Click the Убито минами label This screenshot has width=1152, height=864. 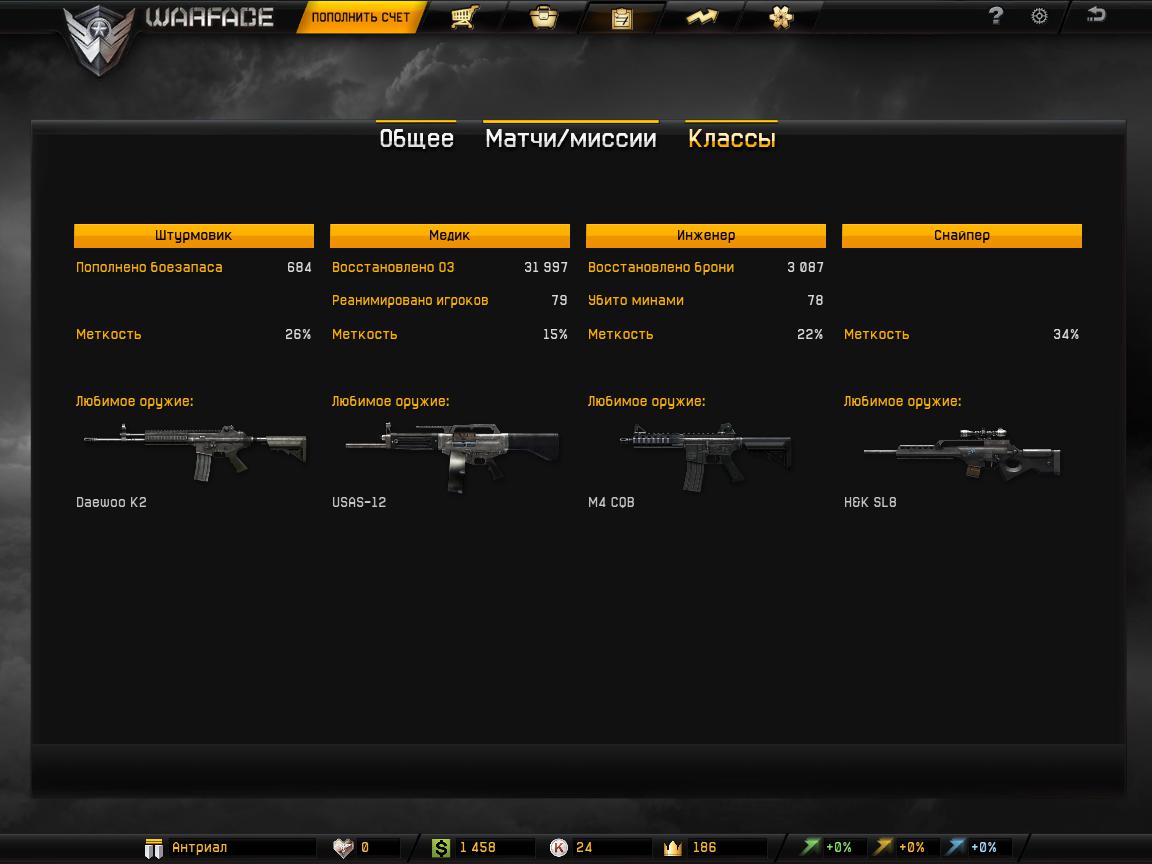click(x=636, y=300)
